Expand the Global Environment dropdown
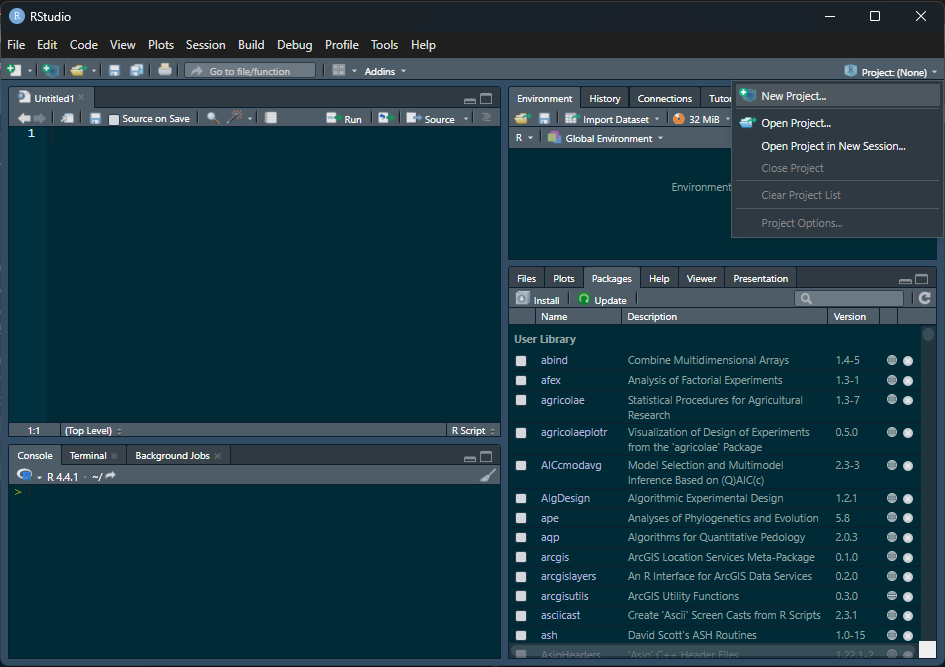This screenshot has width=945, height=667. click(606, 139)
